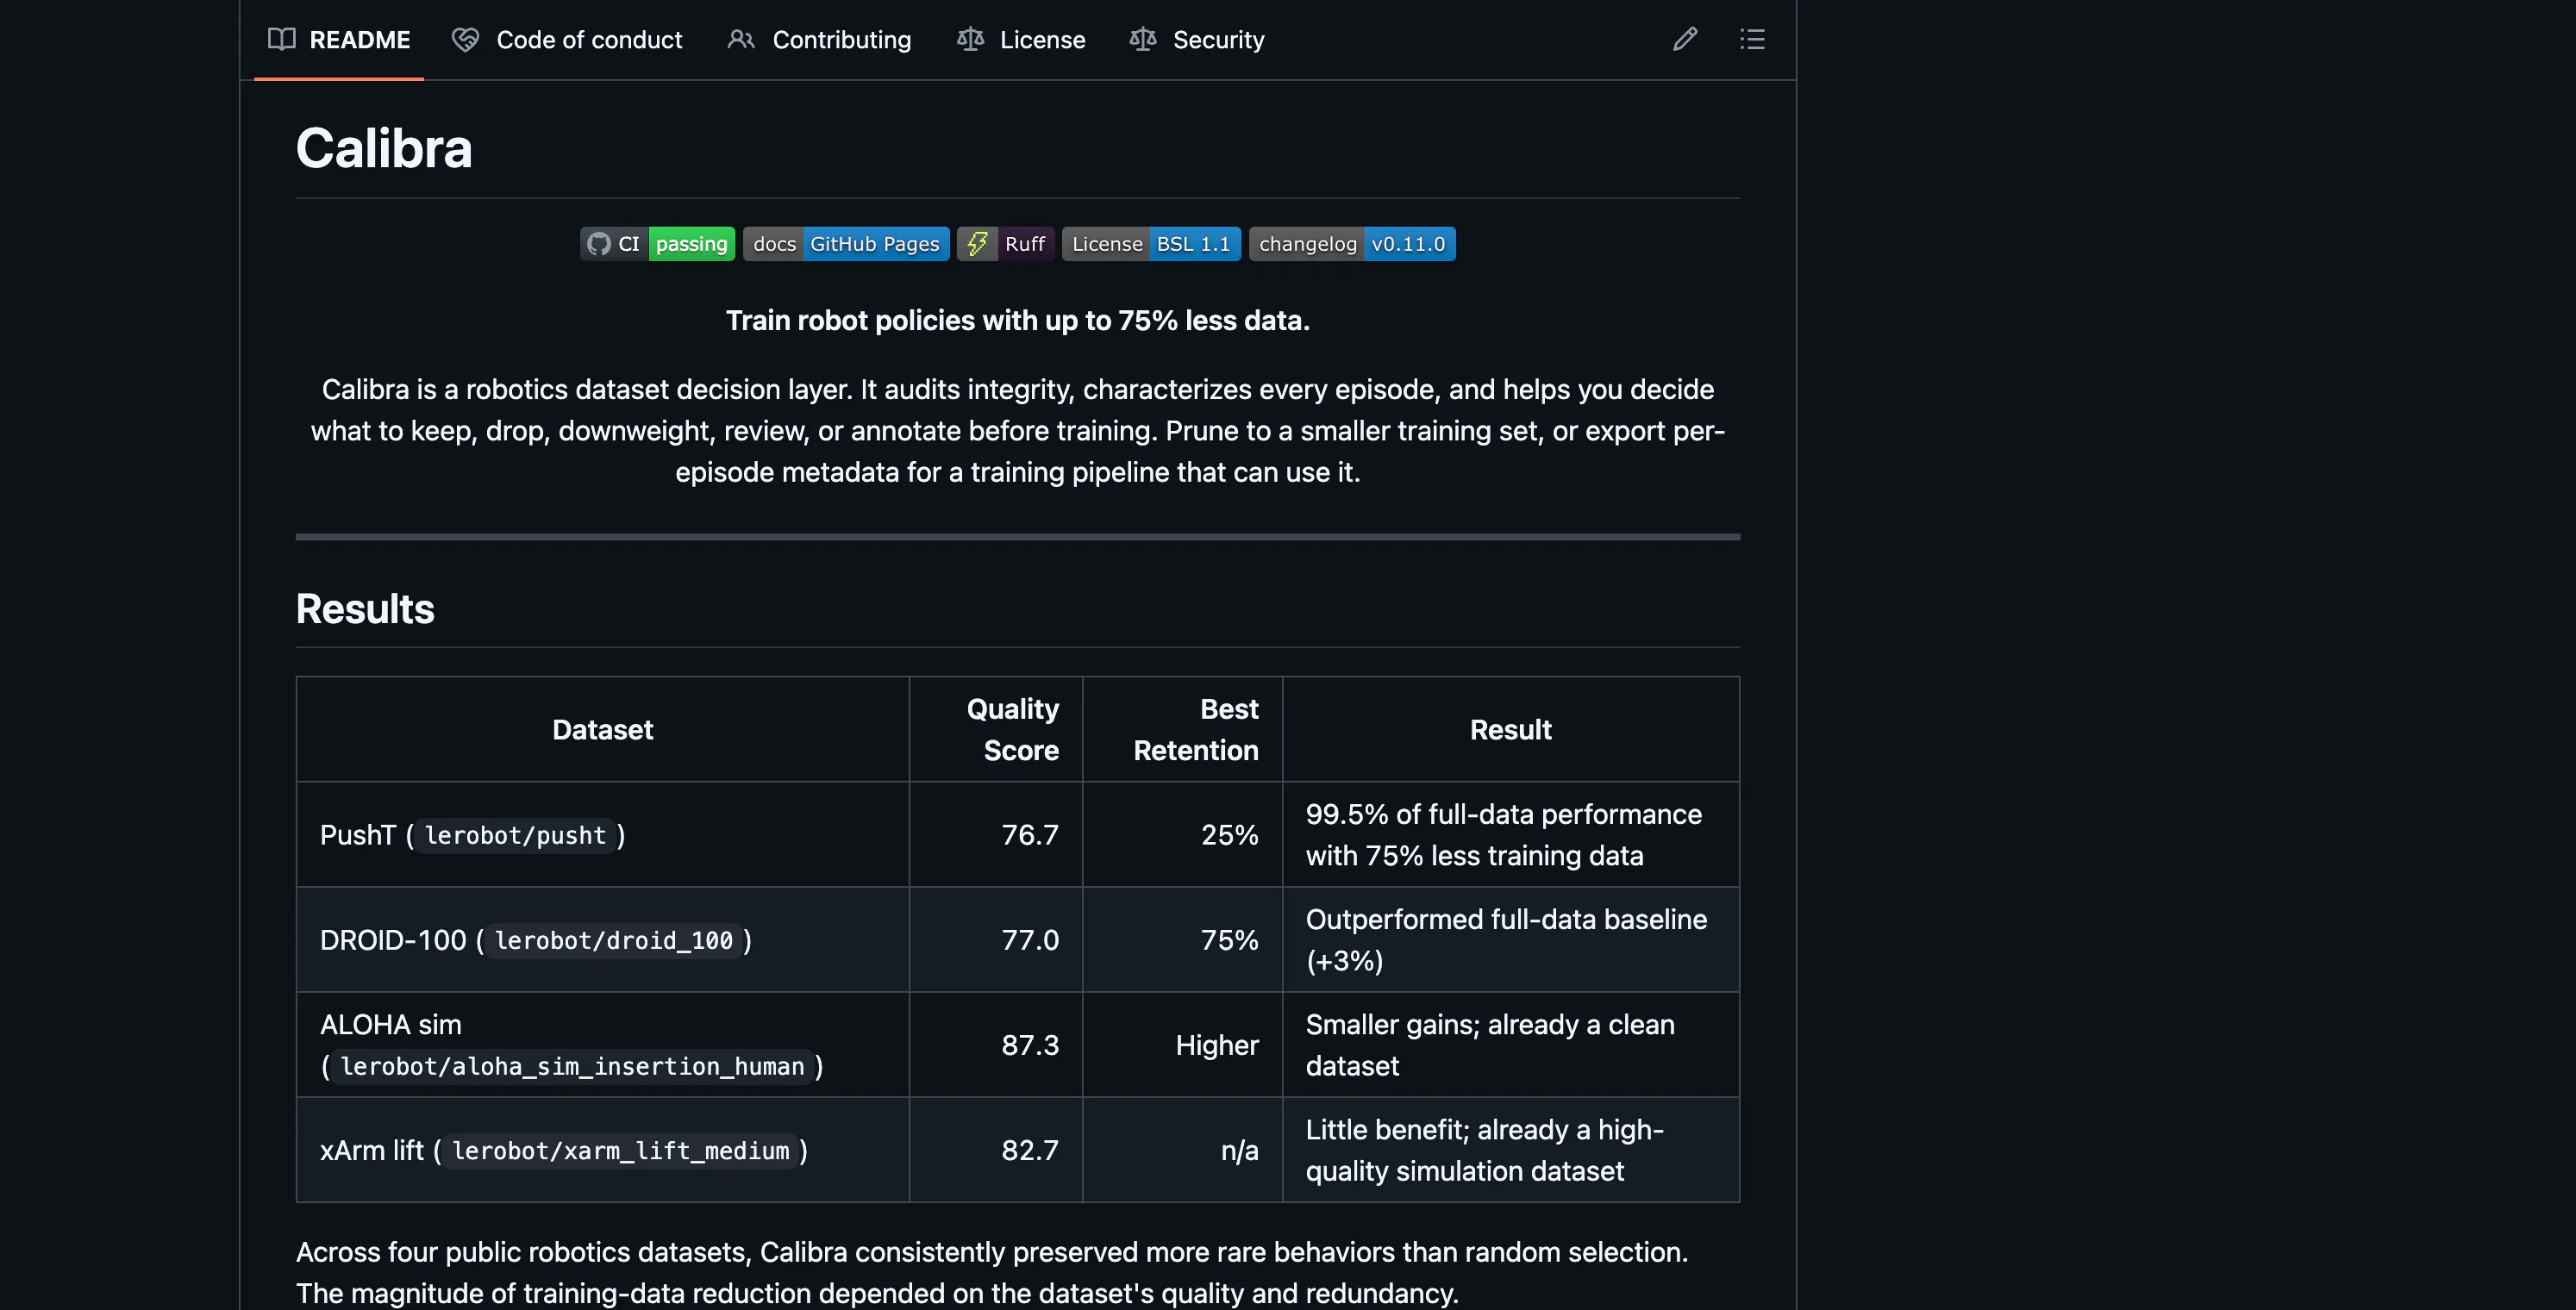The image size is (2576, 1310).
Task: Click the Calibra heading
Action: [384, 148]
